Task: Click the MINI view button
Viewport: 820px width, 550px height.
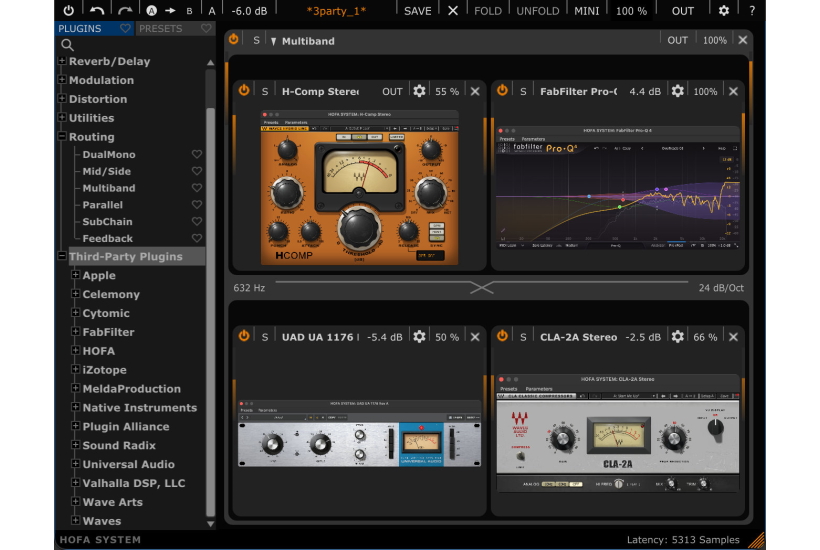Action: point(587,10)
